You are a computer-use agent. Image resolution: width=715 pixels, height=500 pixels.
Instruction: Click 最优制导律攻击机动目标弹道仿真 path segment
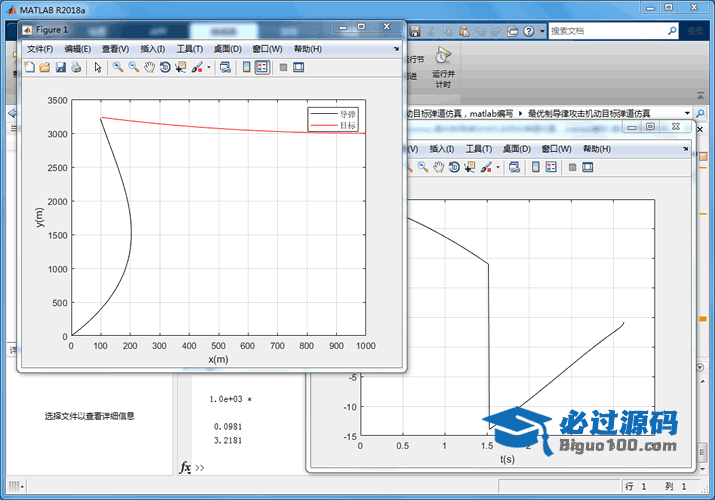click(589, 113)
